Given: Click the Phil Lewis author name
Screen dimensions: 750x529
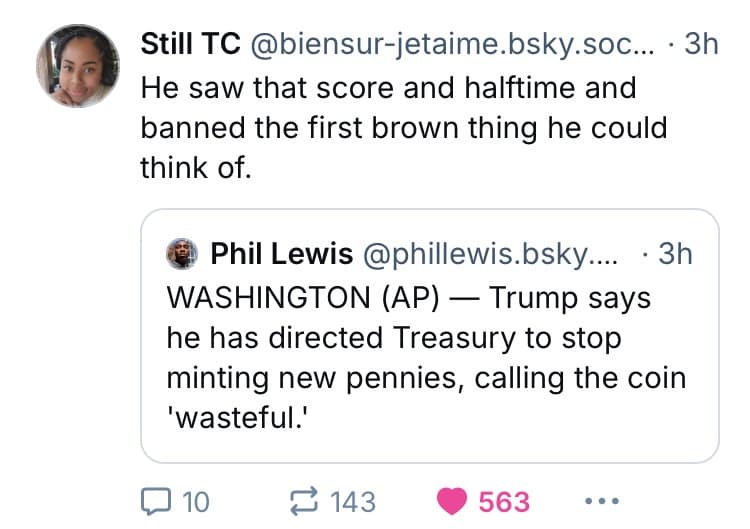Looking at the screenshot, I should coord(281,254).
